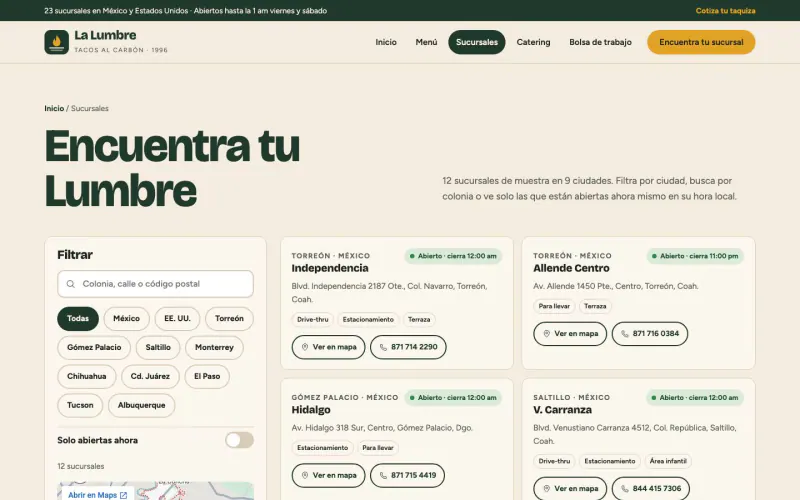Click the external link icon beside Abrir en Maps
The height and width of the screenshot is (500, 800).
coord(123,495)
